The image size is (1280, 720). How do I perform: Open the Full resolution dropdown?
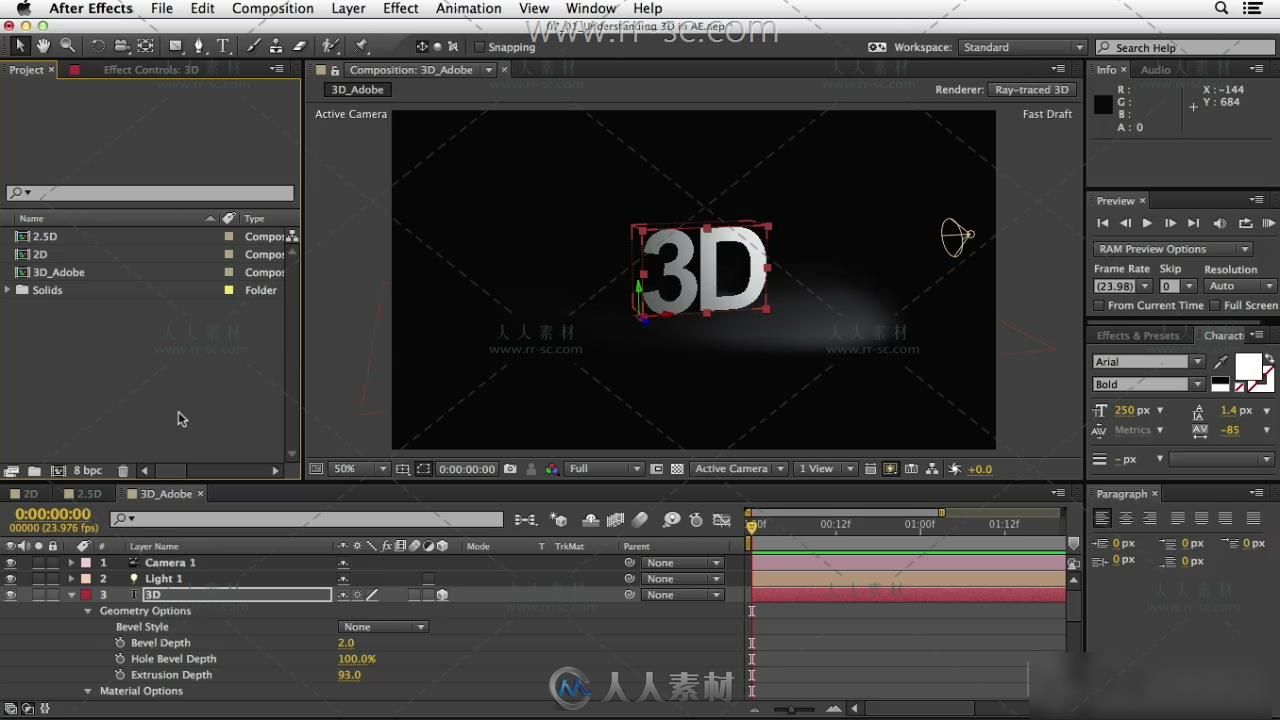[x=605, y=469]
